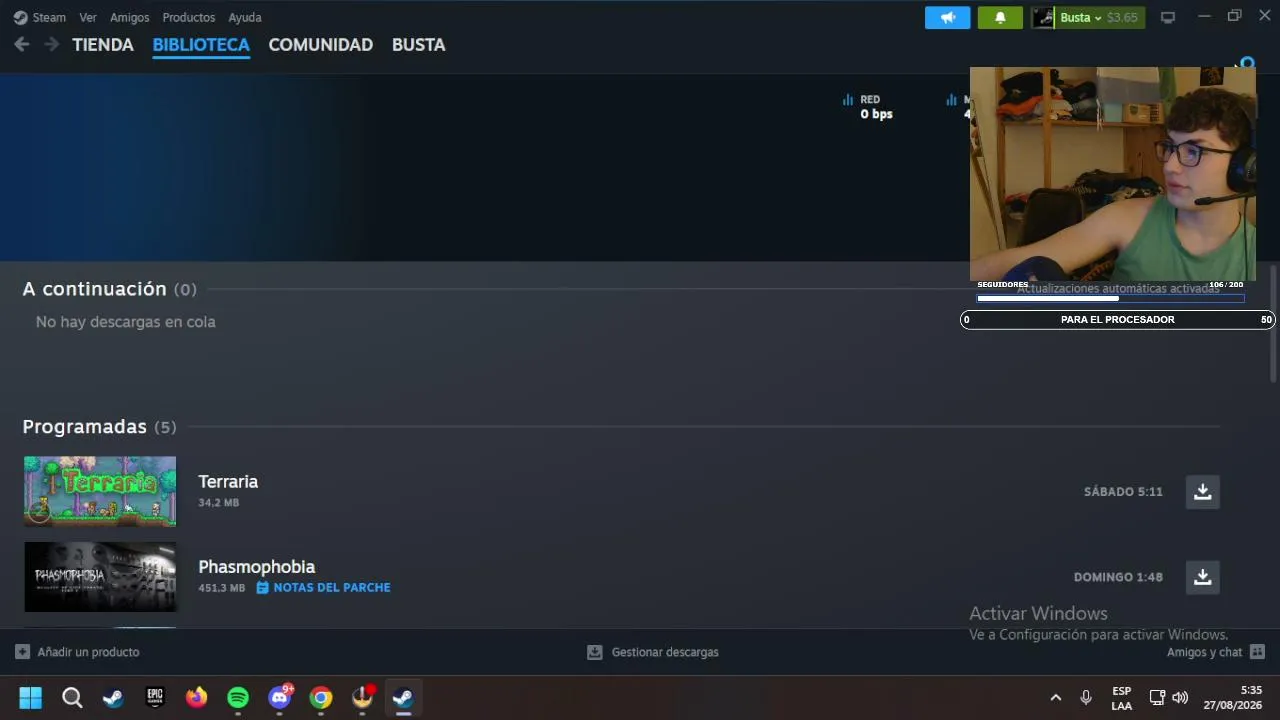Open the Windows Start menu

(30, 697)
